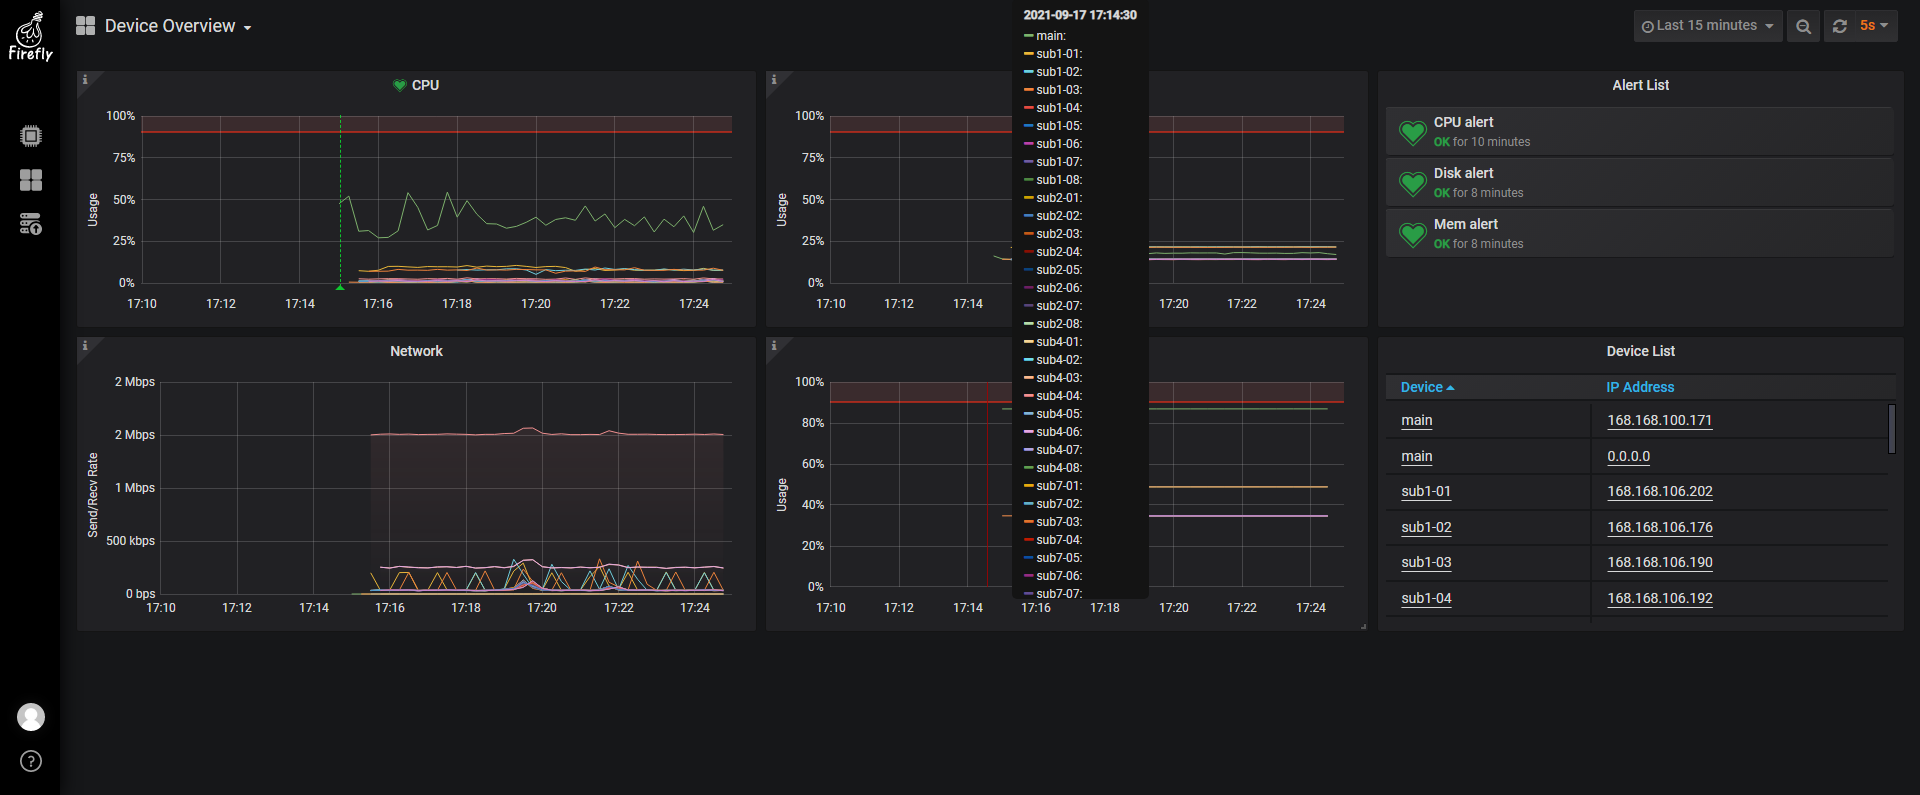This screenshot has width=1920, height=795.
Task: Click info icon of top middle panel
Action: pyautogui.click(x=774, y=79)
